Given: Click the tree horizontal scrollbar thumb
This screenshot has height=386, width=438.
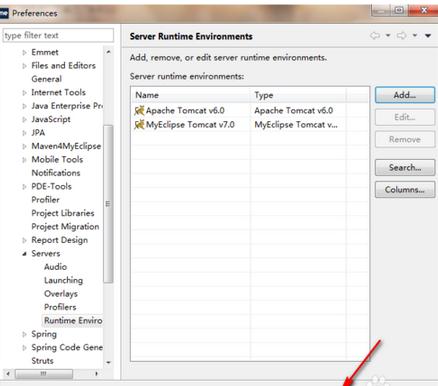Looking at the screenshot, I should point(44,374).
